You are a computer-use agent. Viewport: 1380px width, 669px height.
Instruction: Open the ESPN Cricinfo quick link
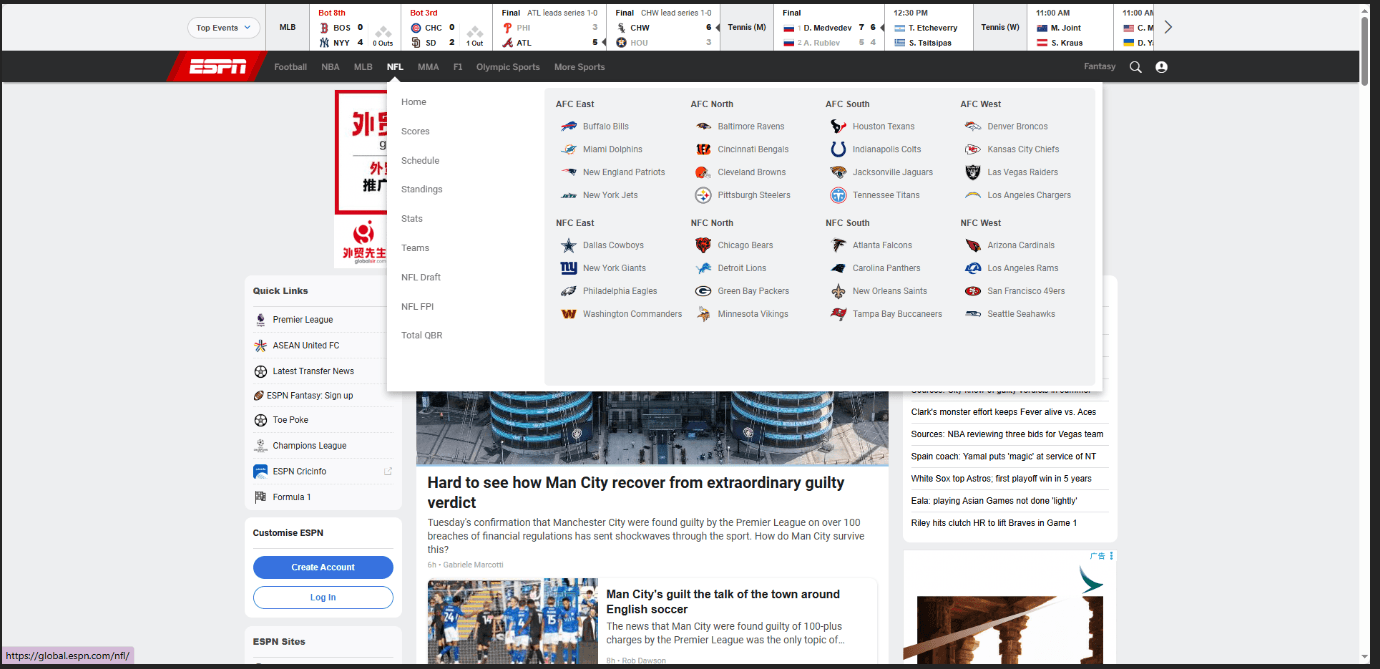(299, 471)
